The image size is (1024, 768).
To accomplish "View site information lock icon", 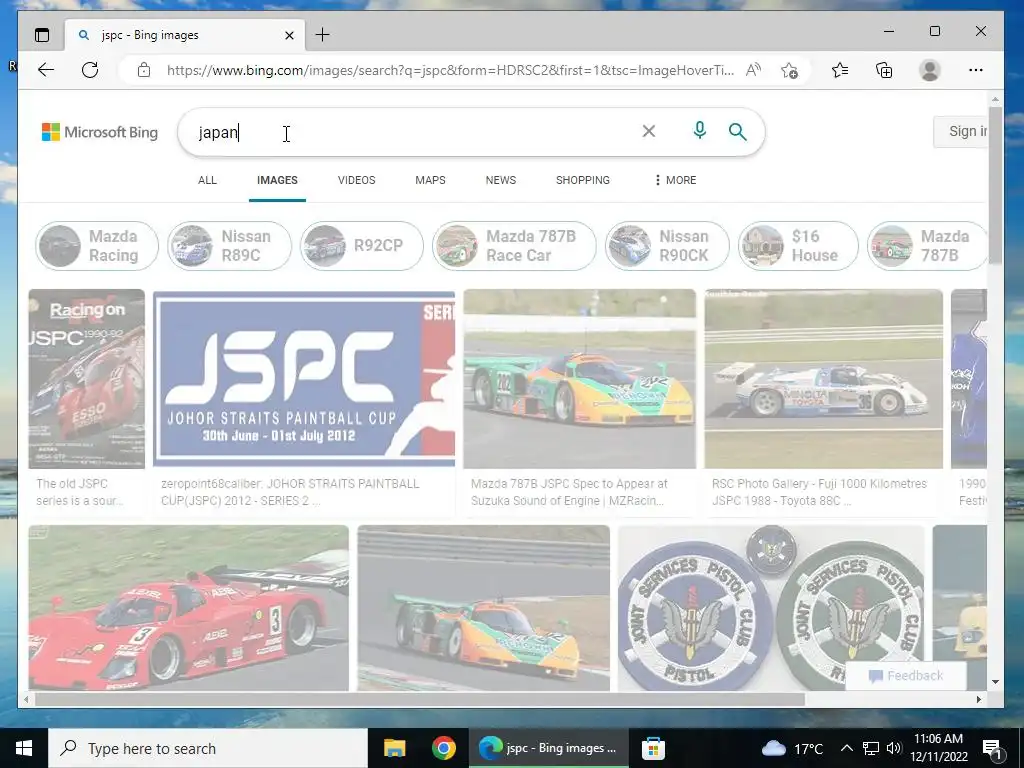I will click(144, 70).
